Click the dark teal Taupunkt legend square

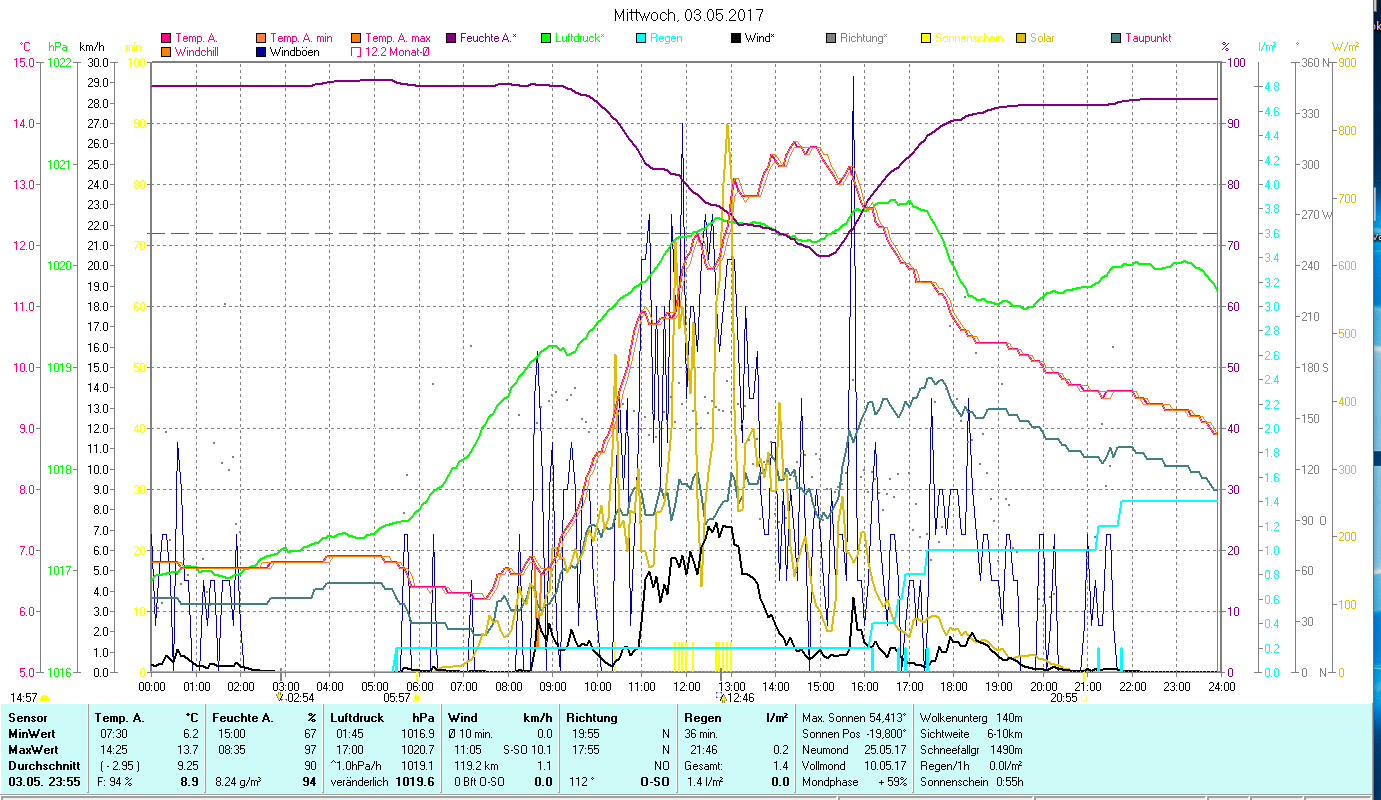(1116, 39)
